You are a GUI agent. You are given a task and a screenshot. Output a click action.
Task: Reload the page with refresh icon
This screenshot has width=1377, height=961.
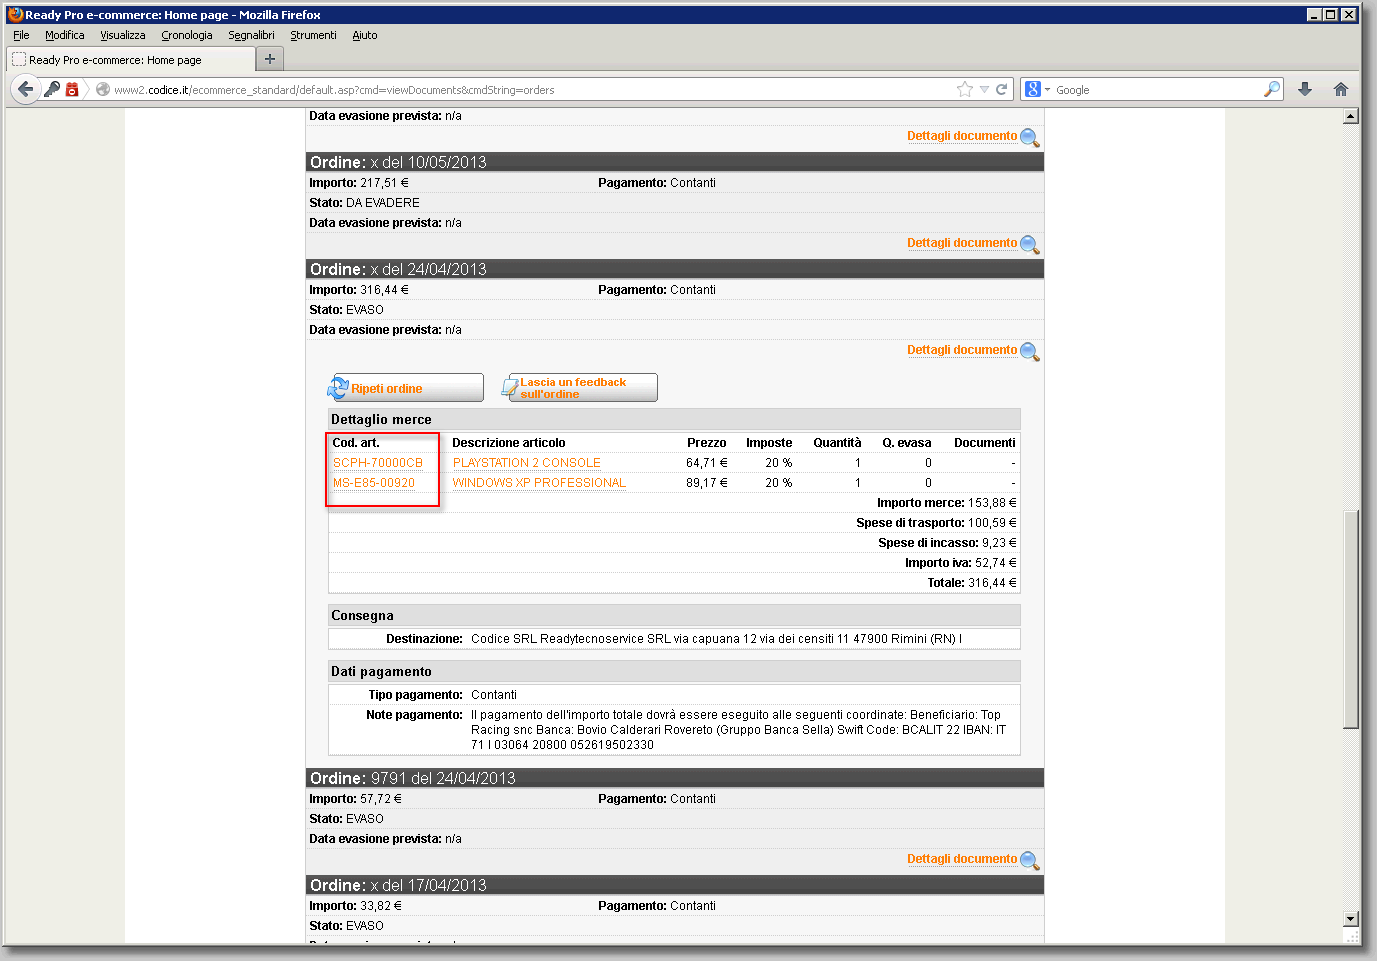coord(1001,89)
